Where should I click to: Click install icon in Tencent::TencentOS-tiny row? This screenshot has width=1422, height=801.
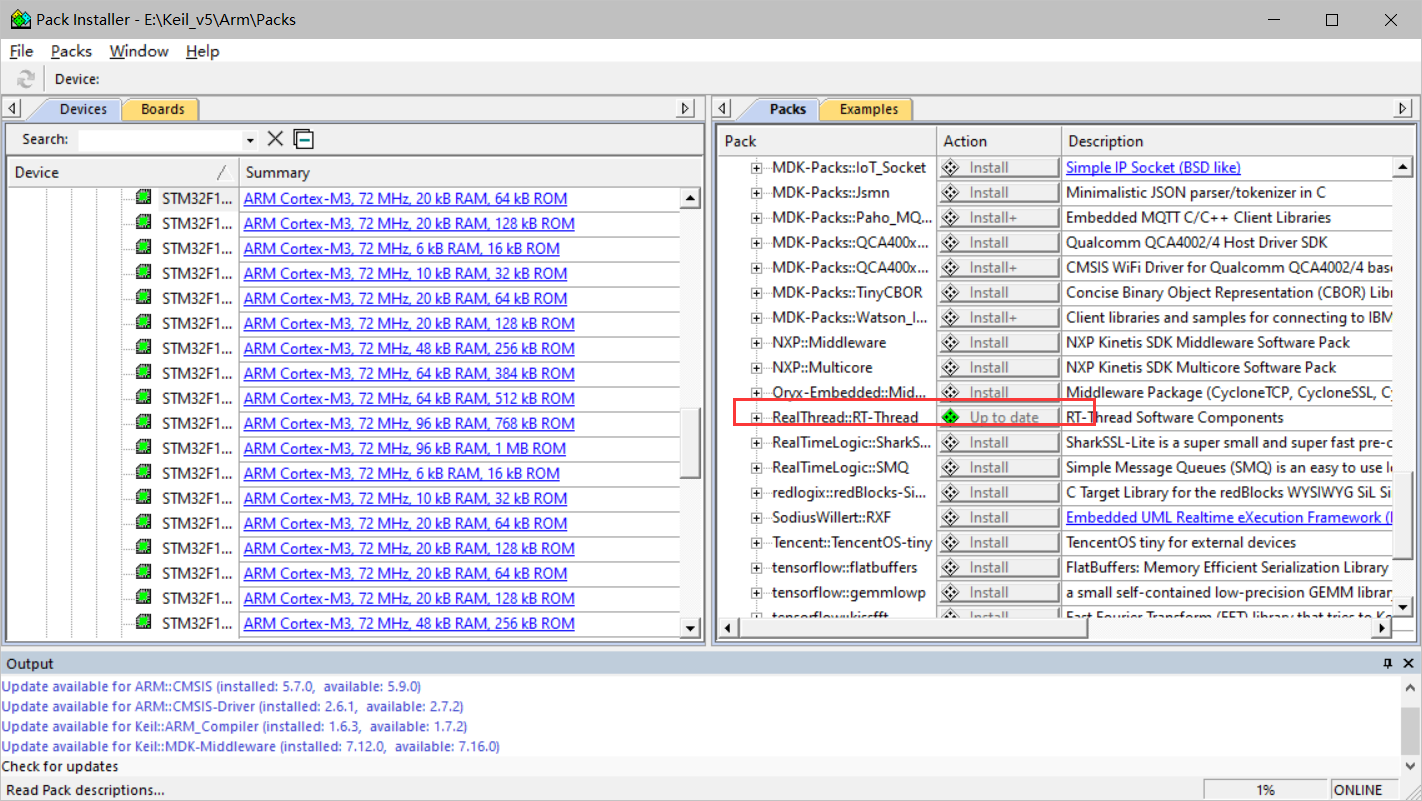click(951, 542)
